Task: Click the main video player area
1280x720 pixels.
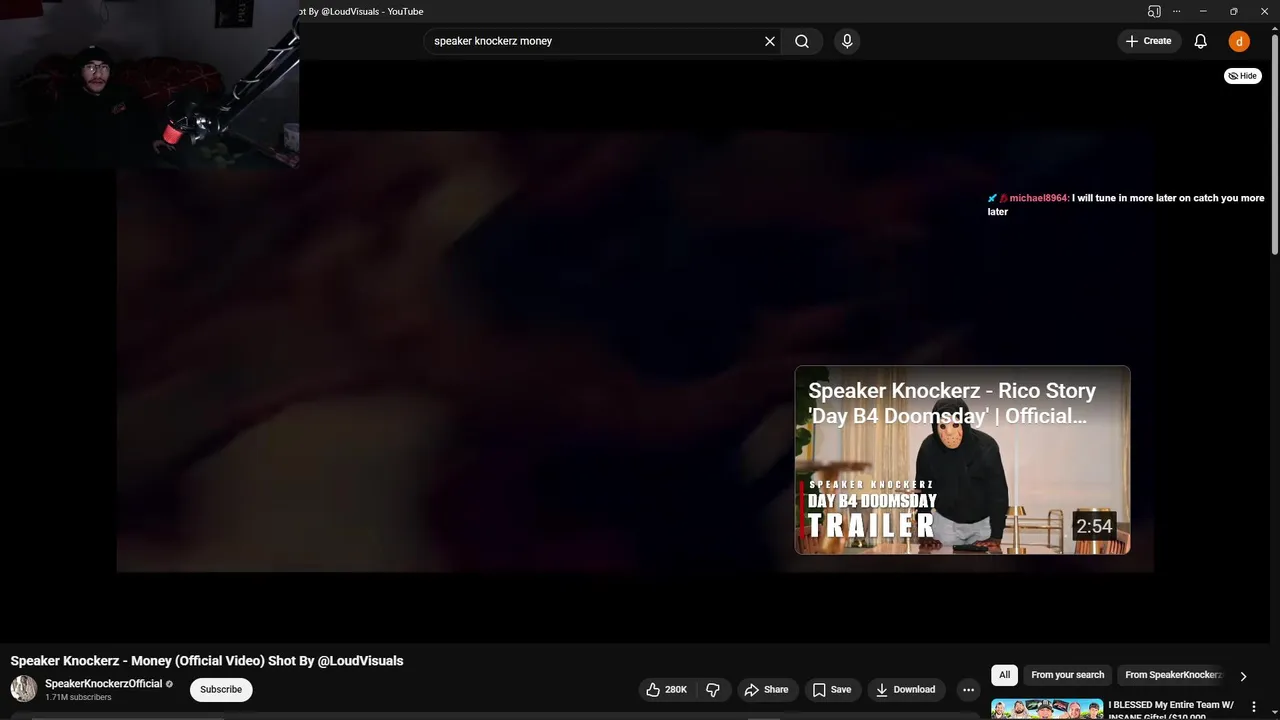Action: pos(634,351)
